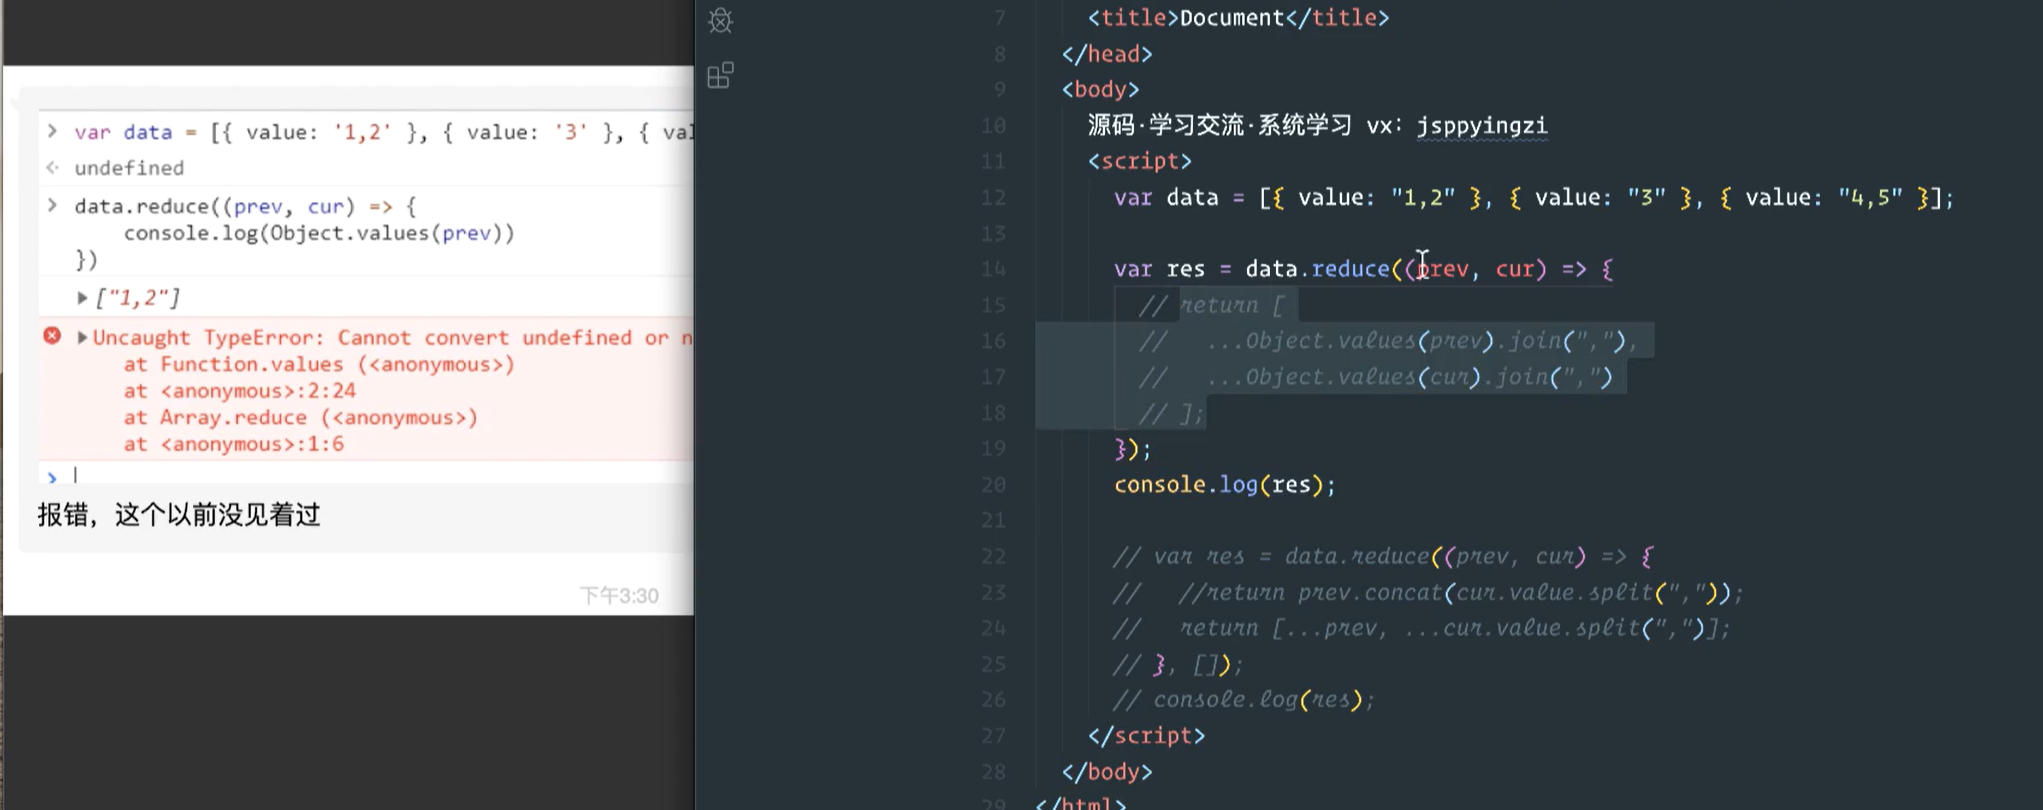Click 'at Array.reduce (<anonymous>)' stack line
Viewport: 2043px width, 810px height.
[x=301, y=418]
